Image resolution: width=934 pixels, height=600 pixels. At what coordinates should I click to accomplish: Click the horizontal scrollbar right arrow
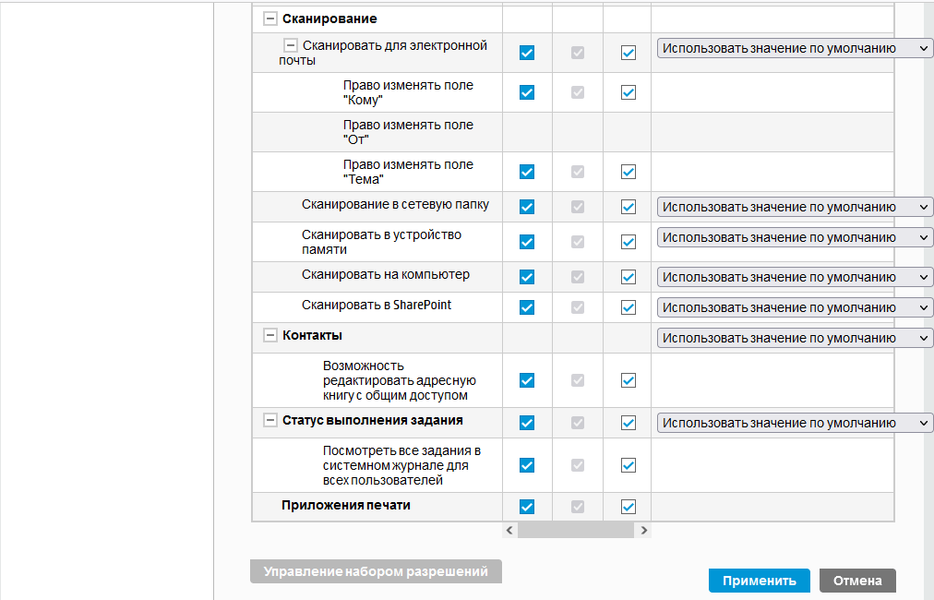[643, 530]
